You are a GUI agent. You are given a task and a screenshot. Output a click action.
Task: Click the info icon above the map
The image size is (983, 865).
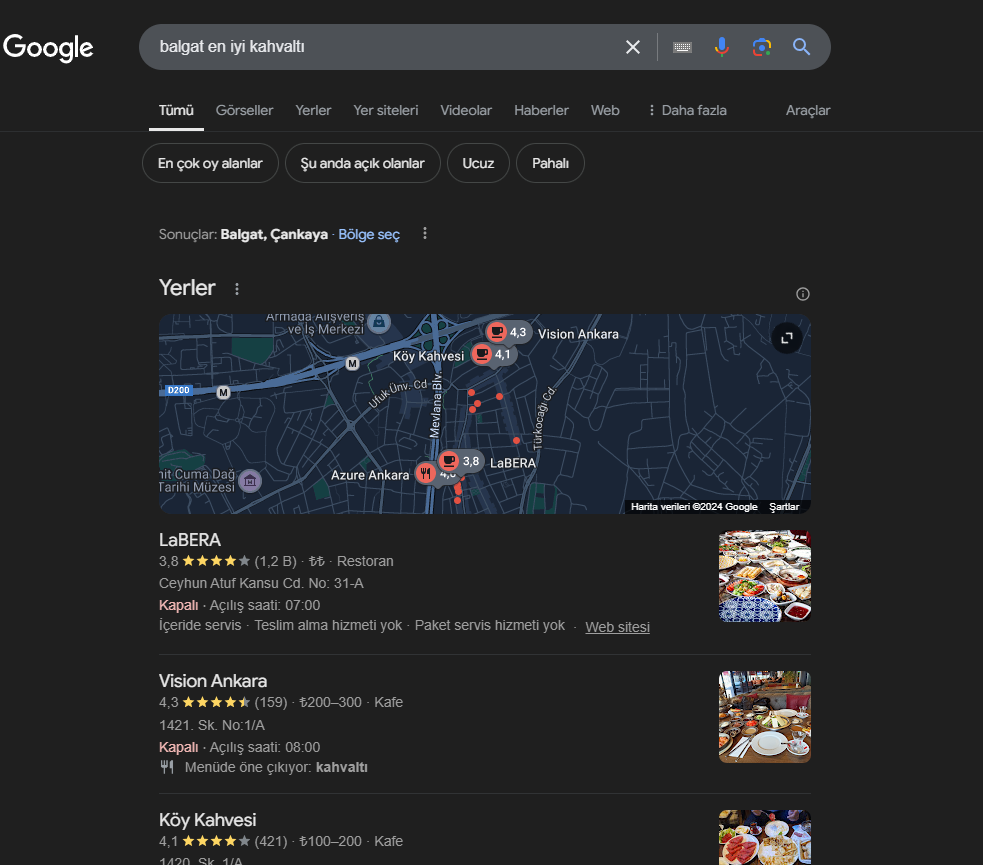802,294
